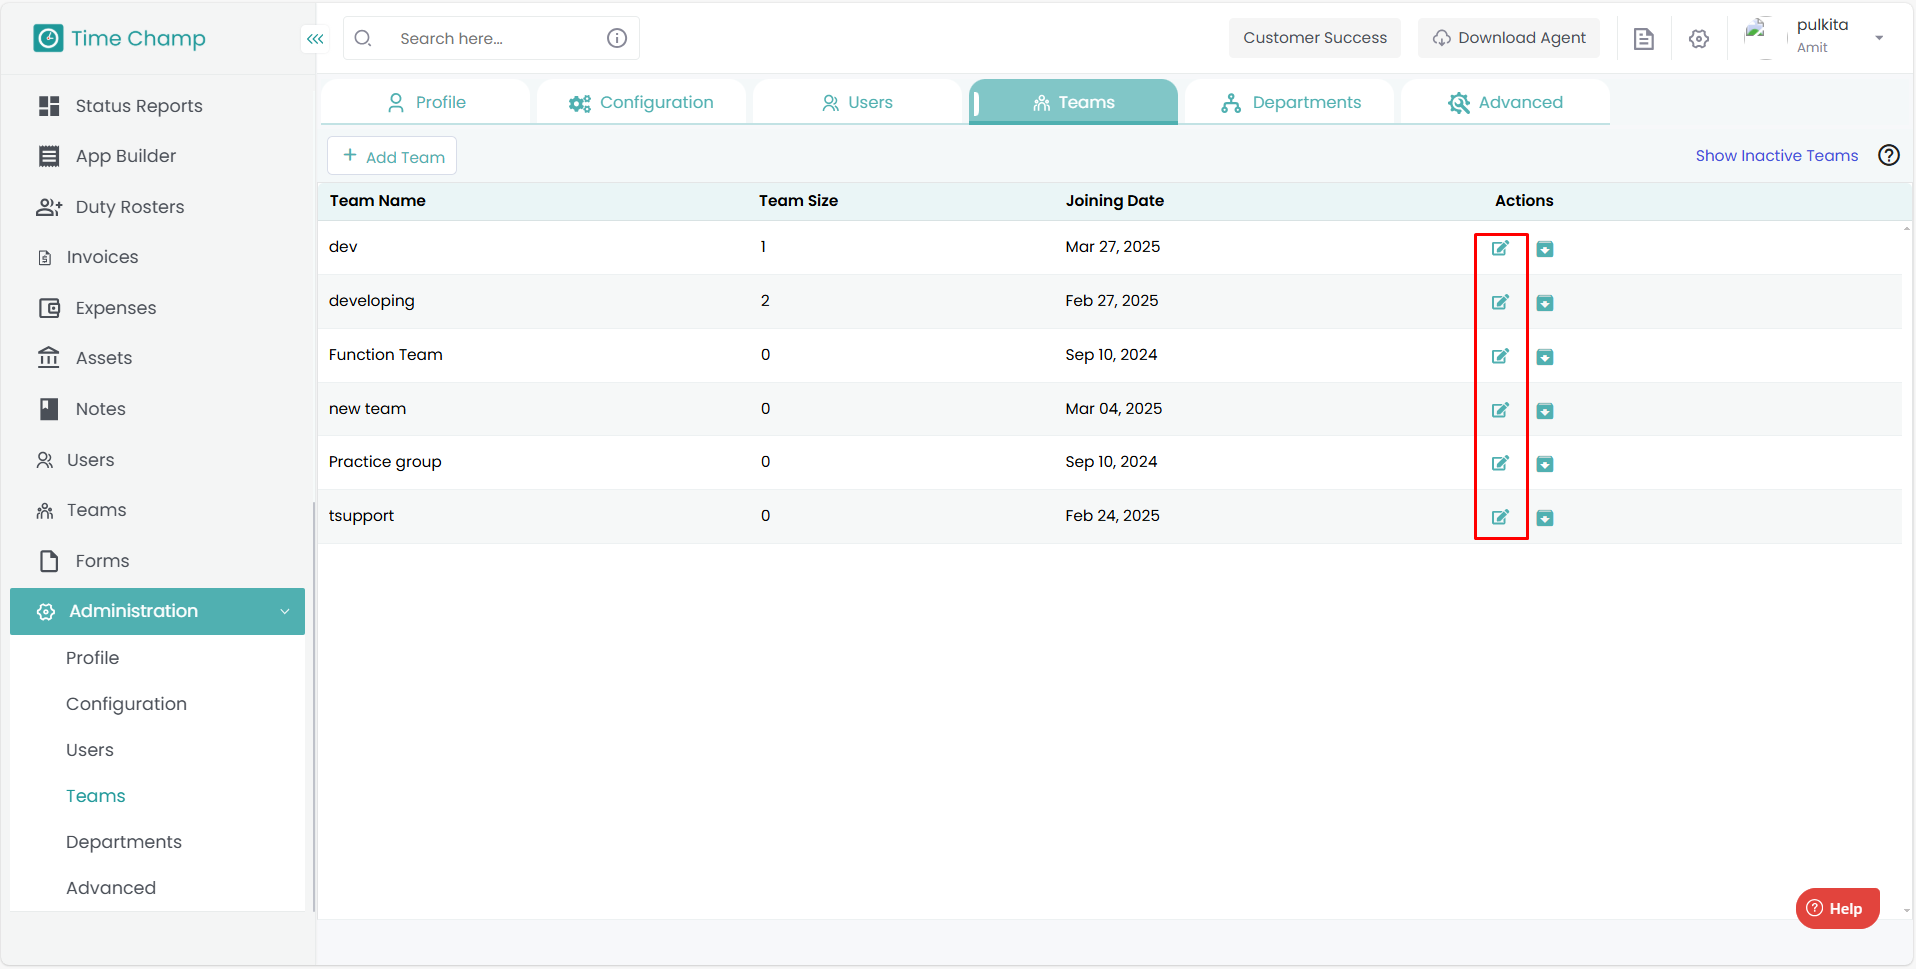Image resolution: width=1916 pixels, height=969 pixels.
Task: Collapse the sidebar with double chevron
Action: (x=315, y=39)
